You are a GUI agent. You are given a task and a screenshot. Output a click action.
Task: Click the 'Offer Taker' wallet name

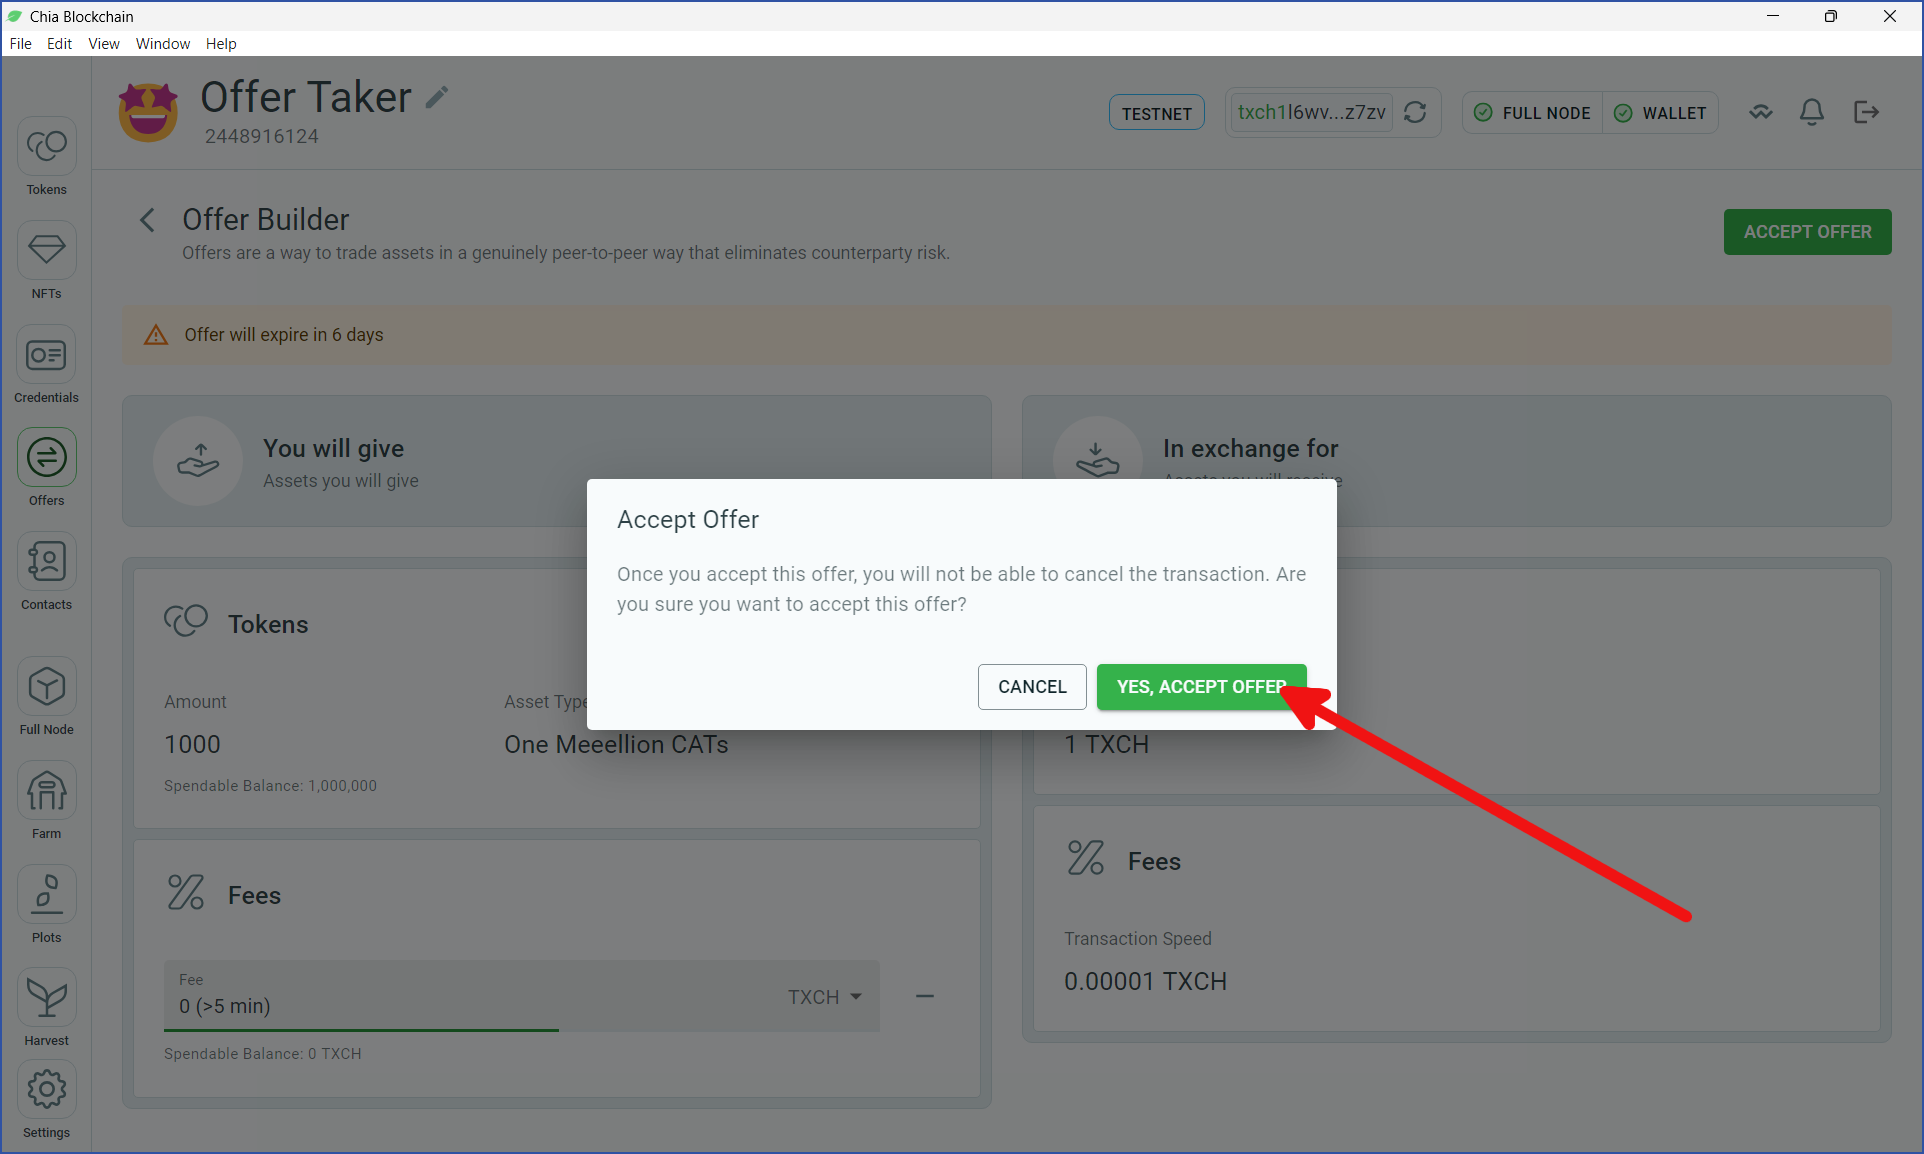click(x=306, y=97)
